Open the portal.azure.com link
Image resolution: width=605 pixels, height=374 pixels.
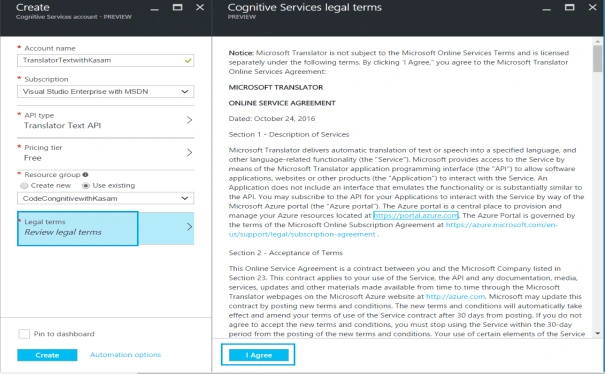[416, 215]
